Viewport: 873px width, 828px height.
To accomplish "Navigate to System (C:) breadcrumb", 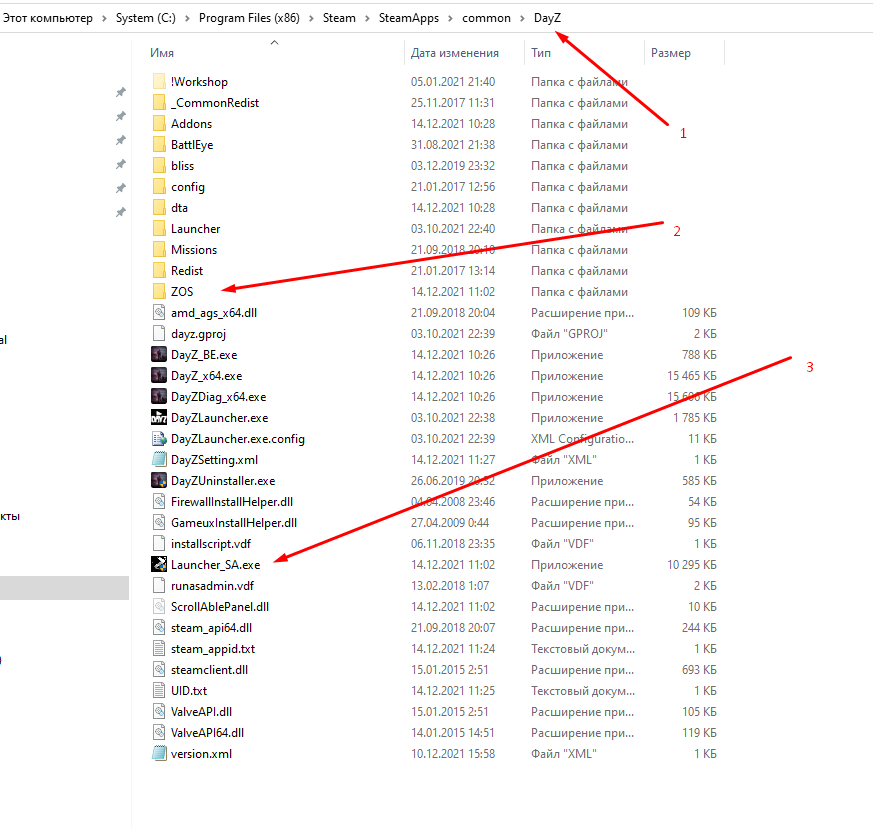I will 146,18.
